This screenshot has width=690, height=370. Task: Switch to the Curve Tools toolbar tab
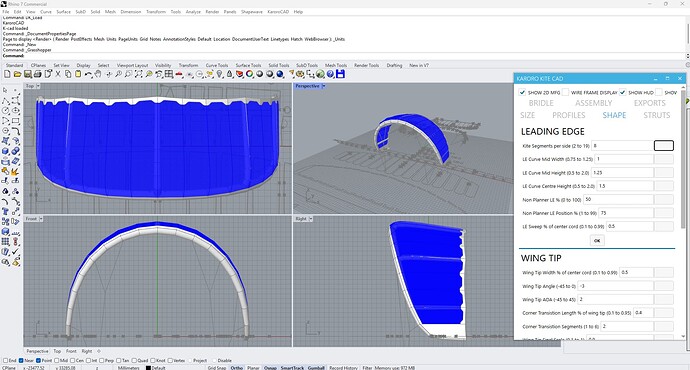(217, 65)
